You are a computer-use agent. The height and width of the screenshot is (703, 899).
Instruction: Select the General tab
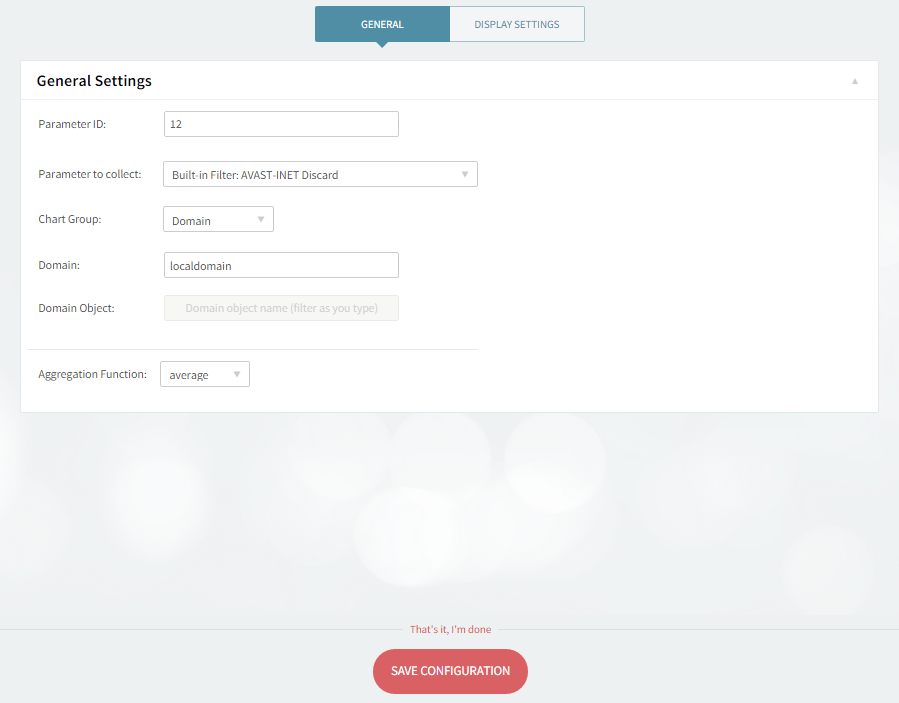[382, 24]
